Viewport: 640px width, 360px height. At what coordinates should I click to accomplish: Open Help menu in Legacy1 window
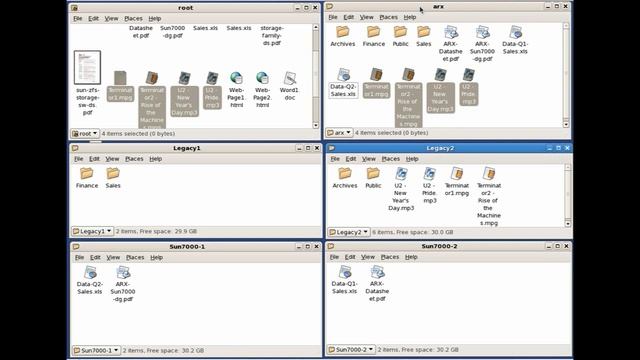[156, 159]
